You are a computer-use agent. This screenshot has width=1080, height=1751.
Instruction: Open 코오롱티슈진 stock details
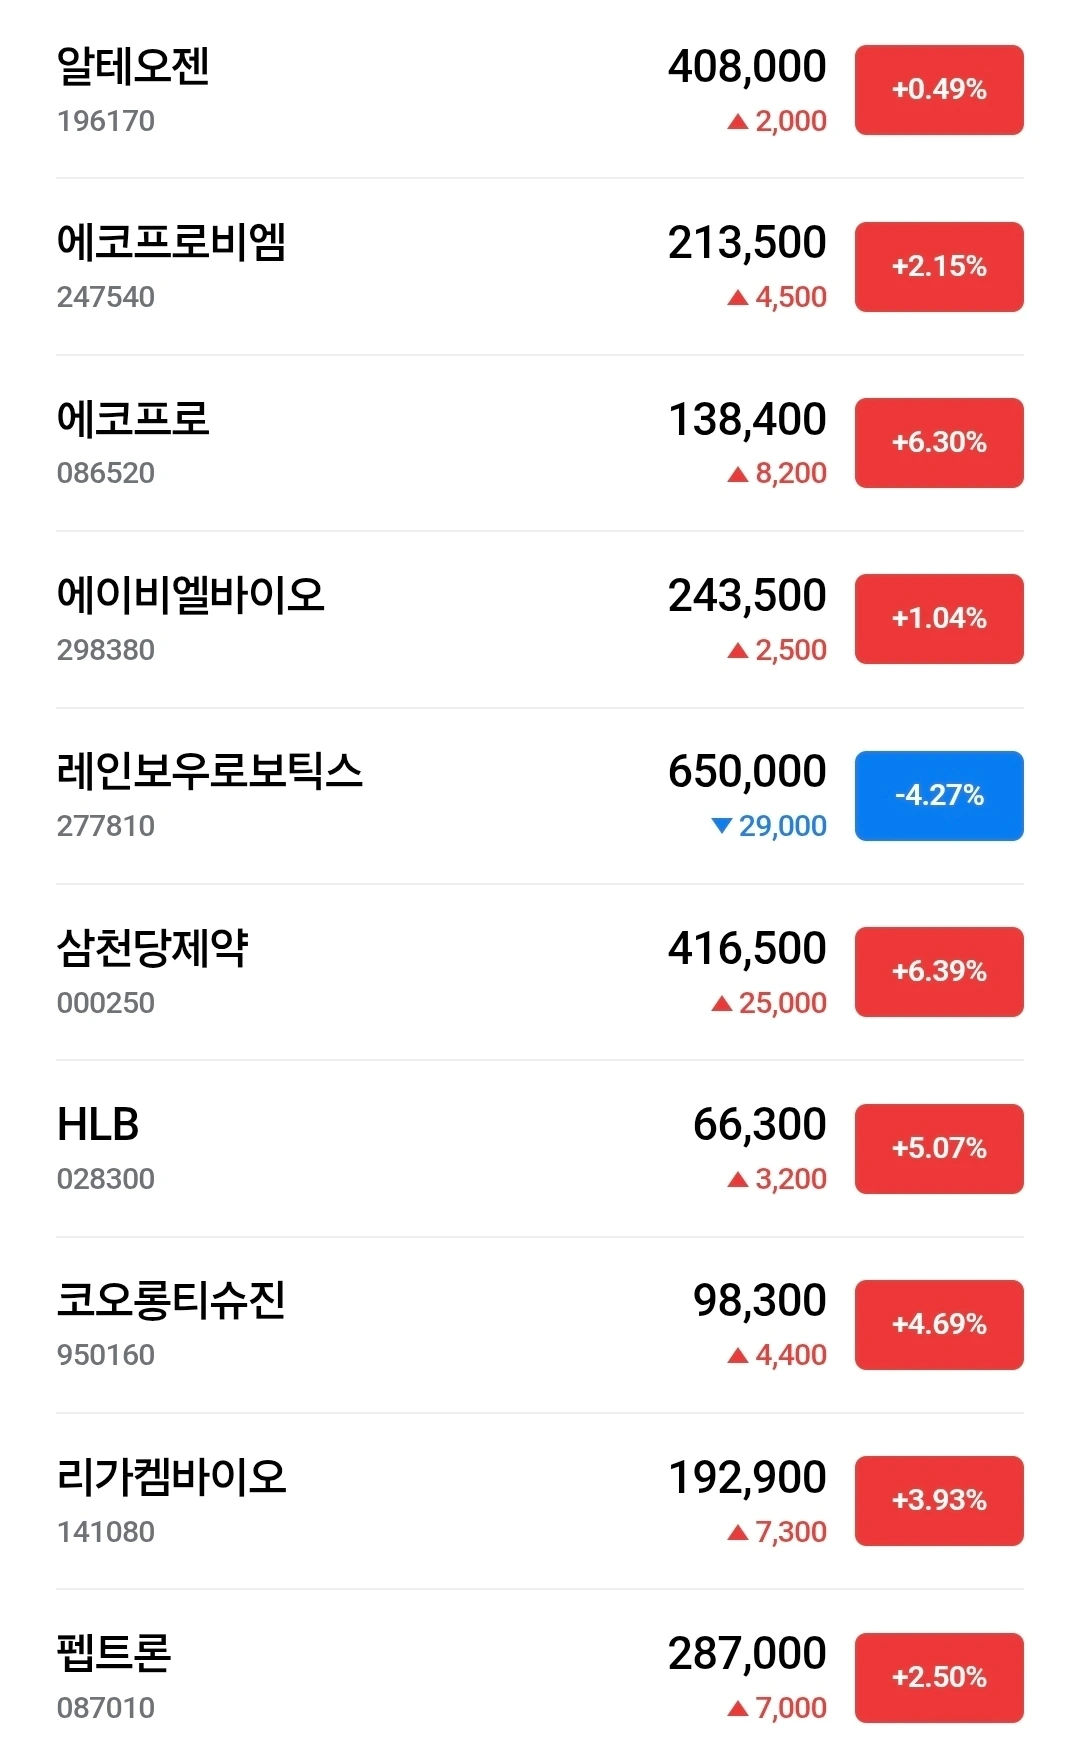point(540,1325)
